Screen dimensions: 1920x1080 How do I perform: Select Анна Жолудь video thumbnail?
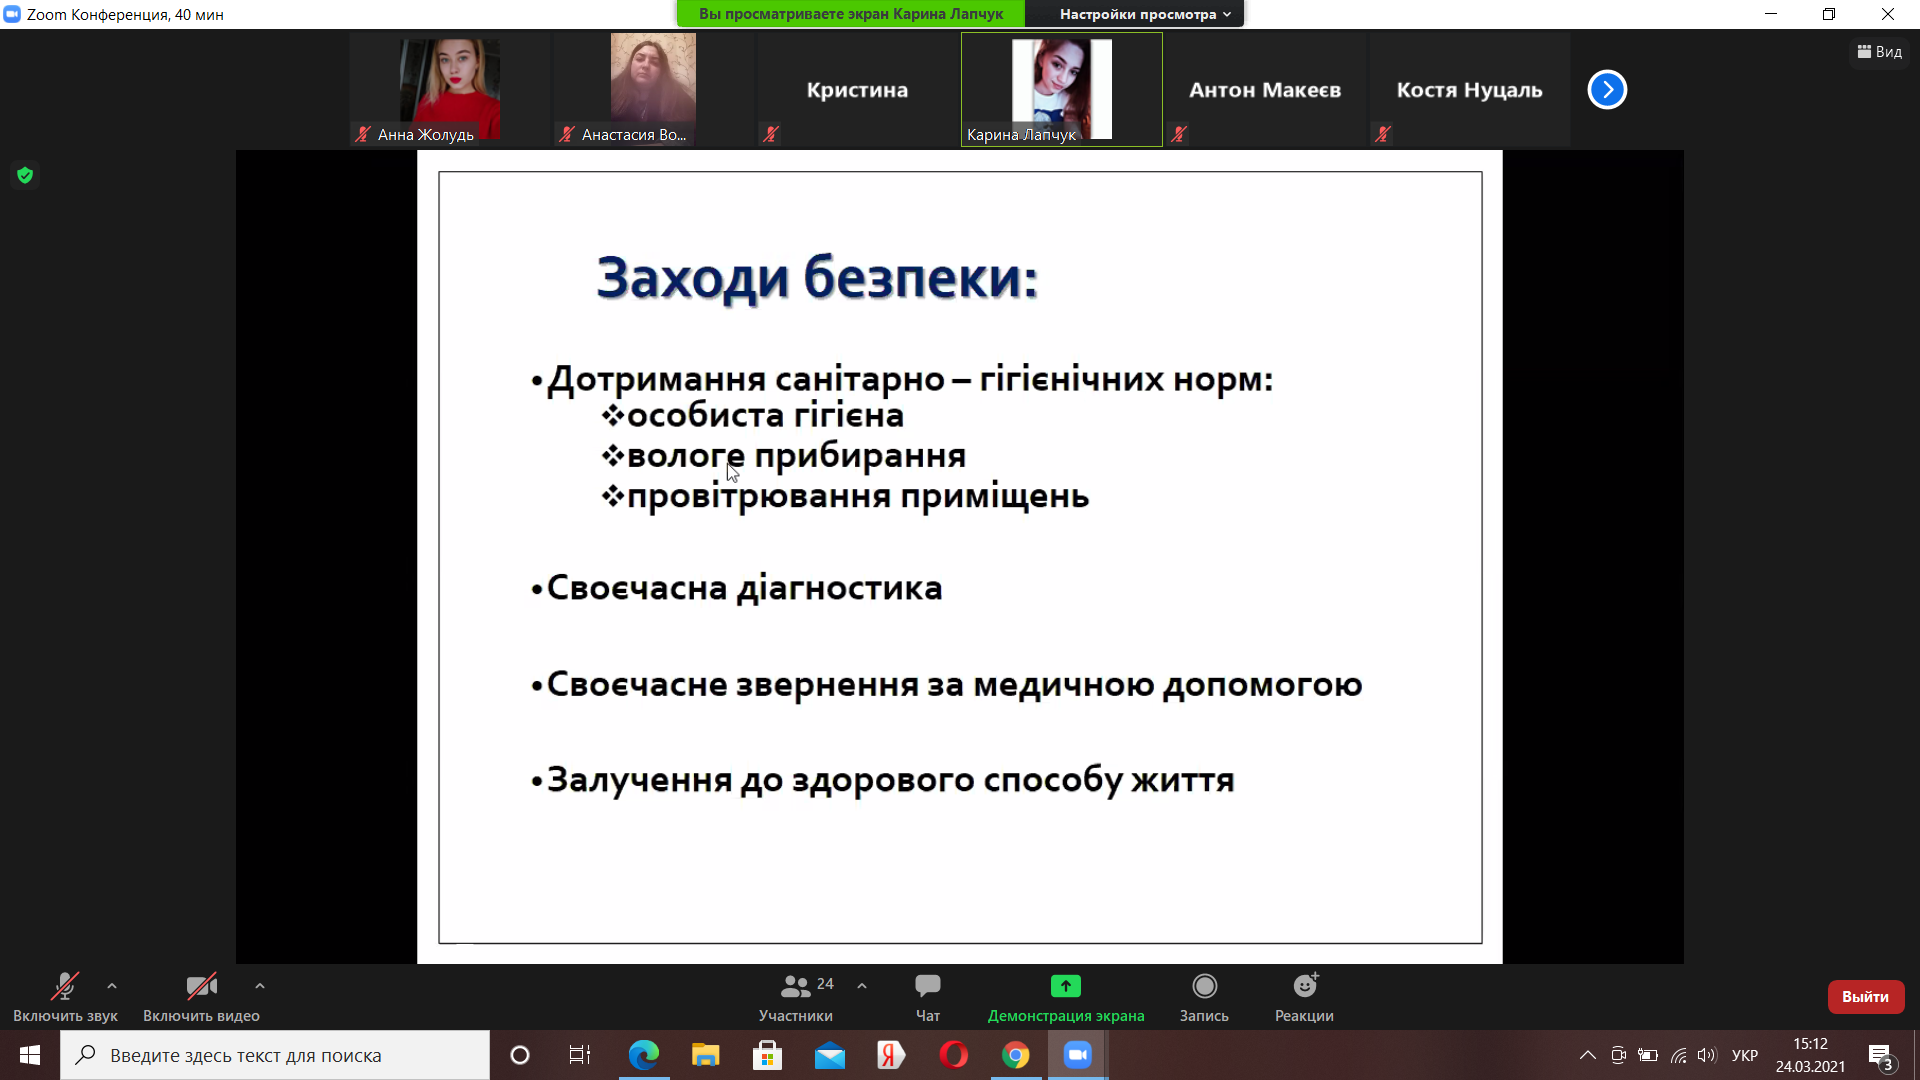(449, 89)
